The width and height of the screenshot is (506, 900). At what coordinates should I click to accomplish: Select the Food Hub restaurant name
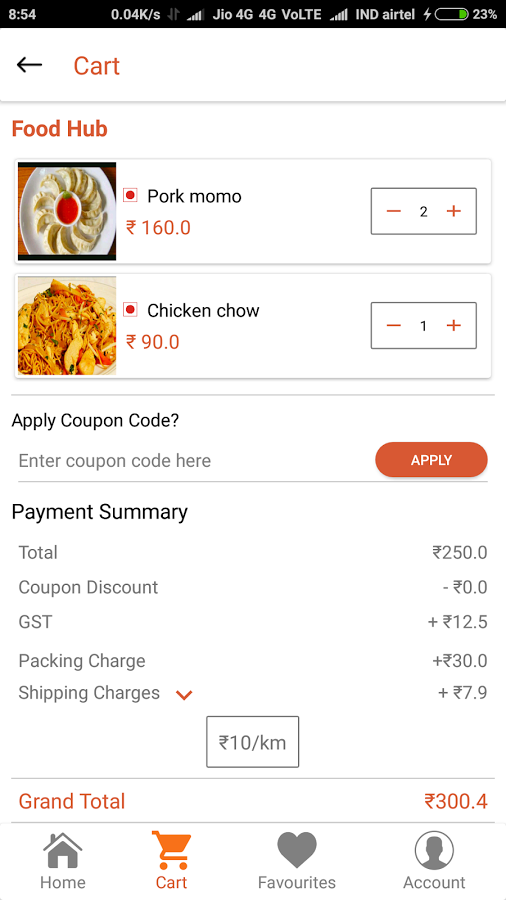point(60,129)
